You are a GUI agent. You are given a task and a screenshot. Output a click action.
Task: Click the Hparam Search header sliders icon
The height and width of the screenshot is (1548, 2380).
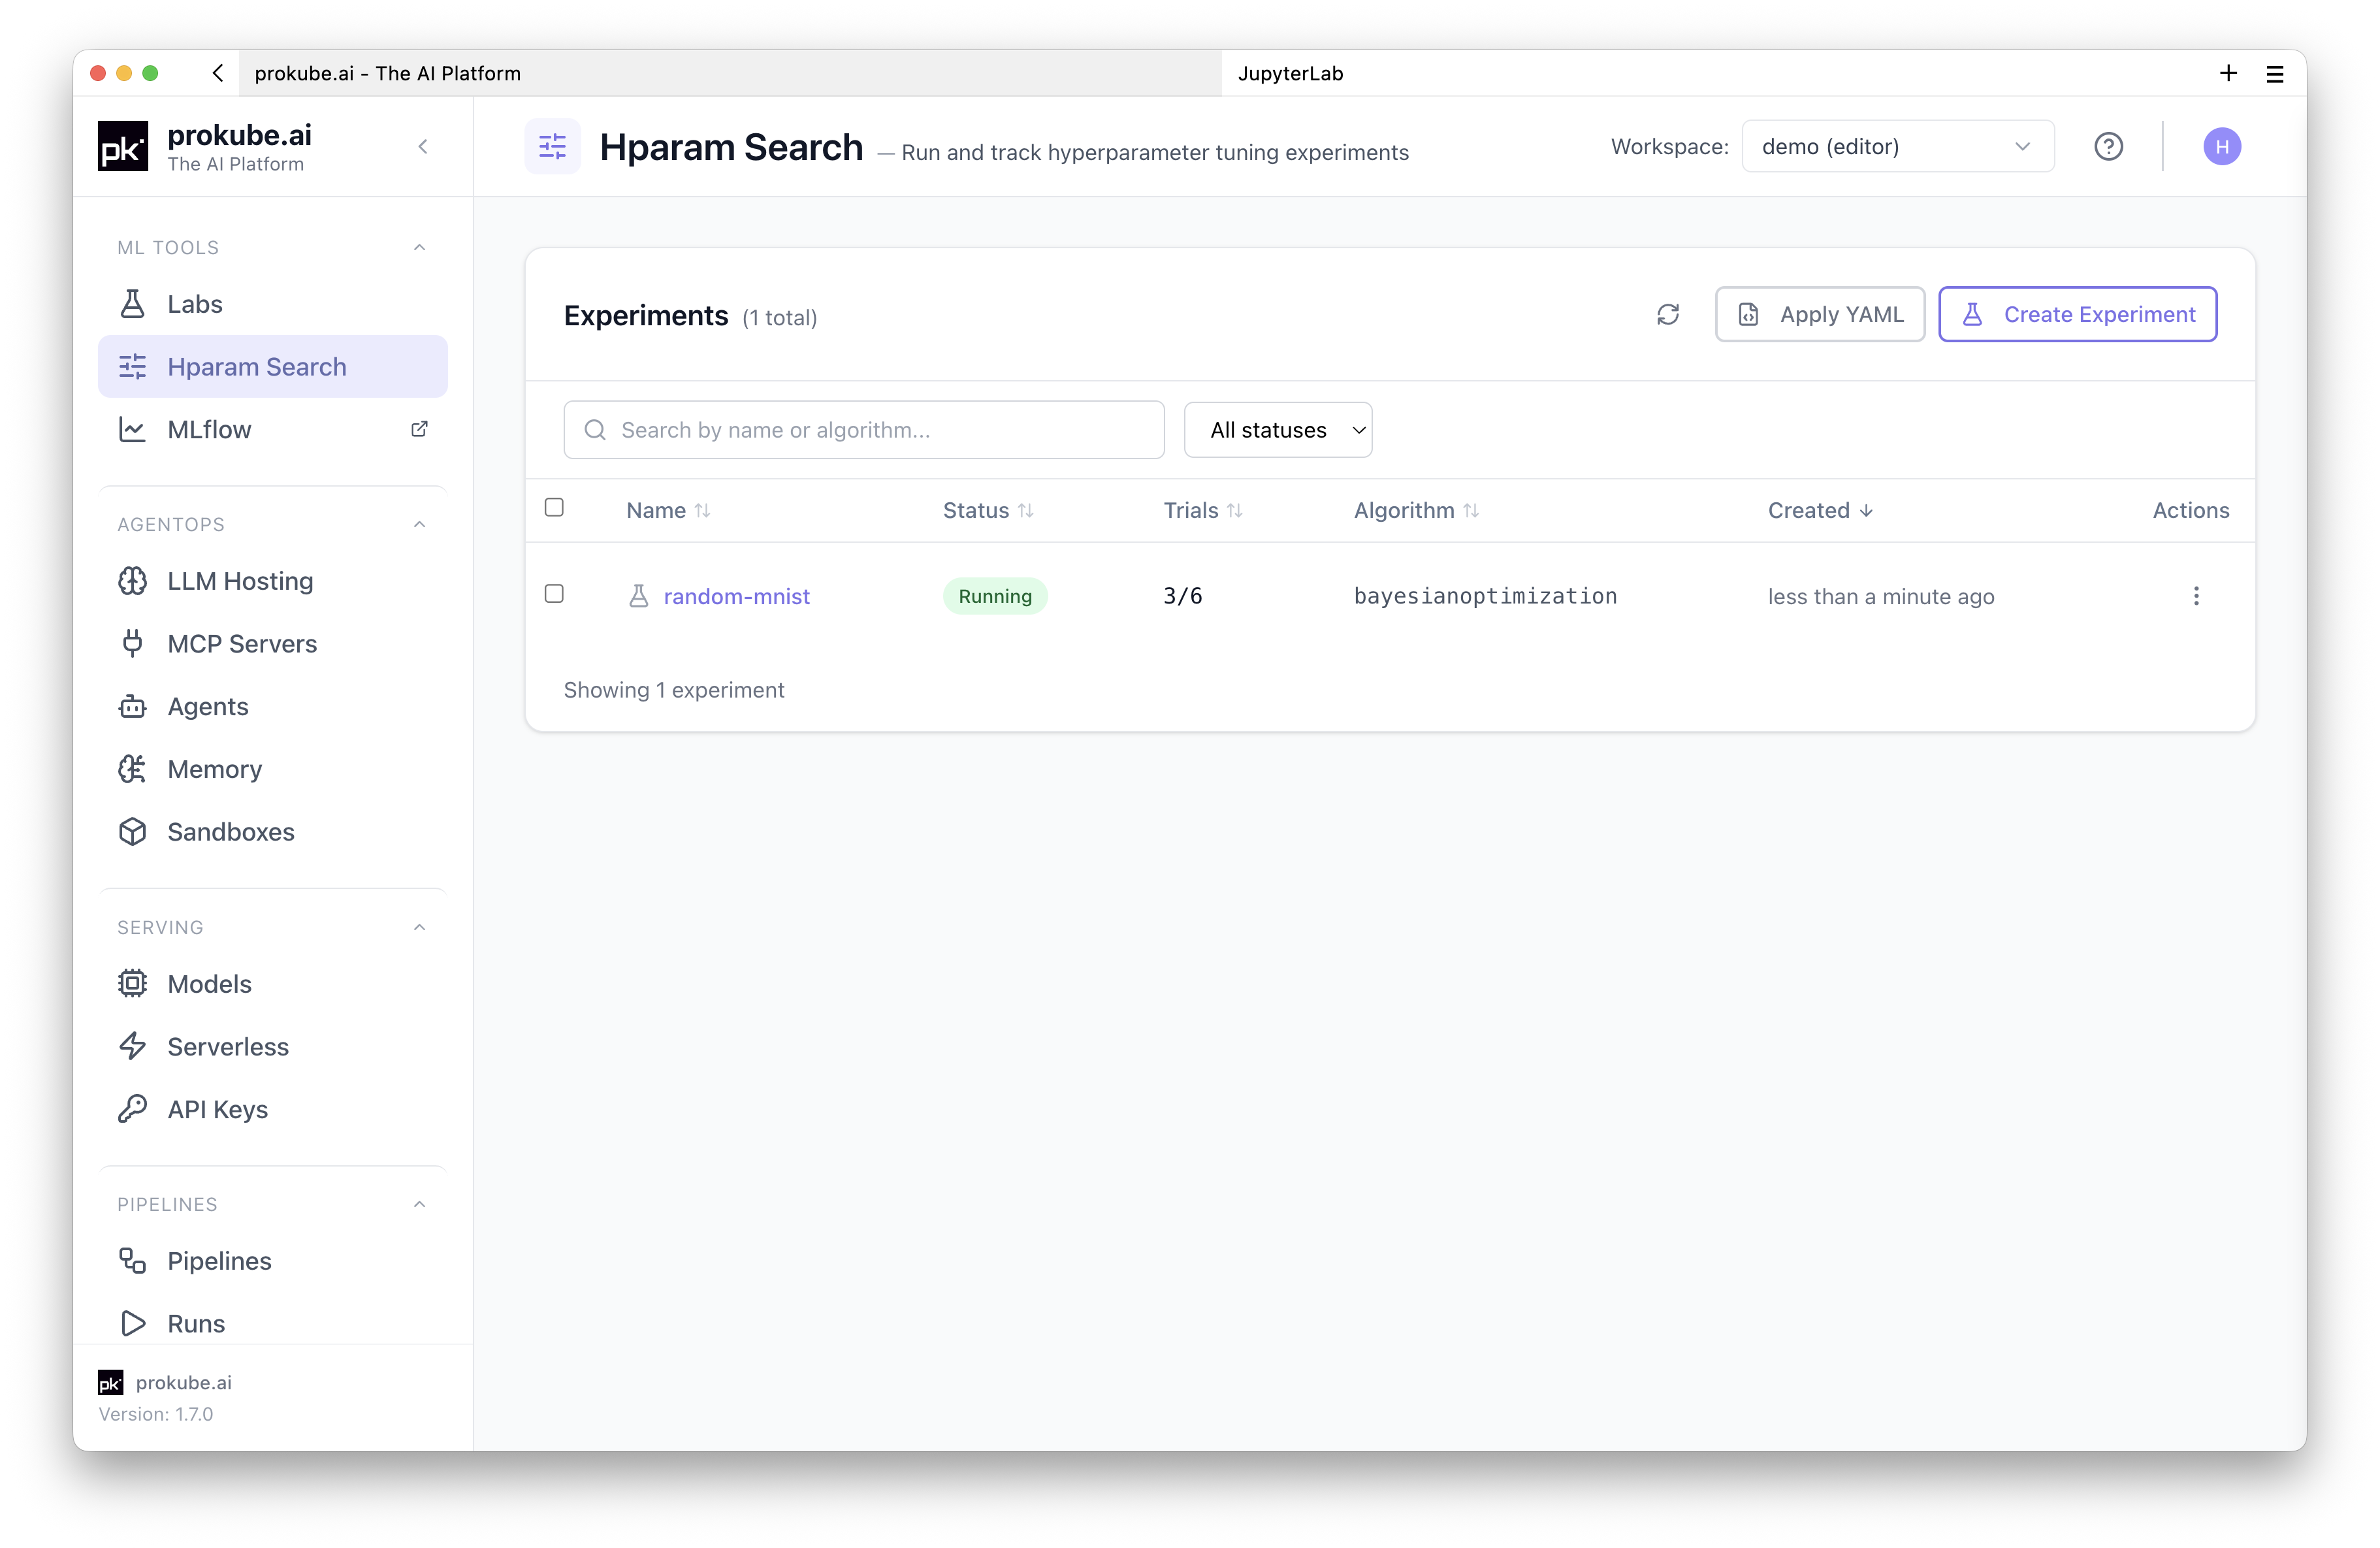[552, 147]
